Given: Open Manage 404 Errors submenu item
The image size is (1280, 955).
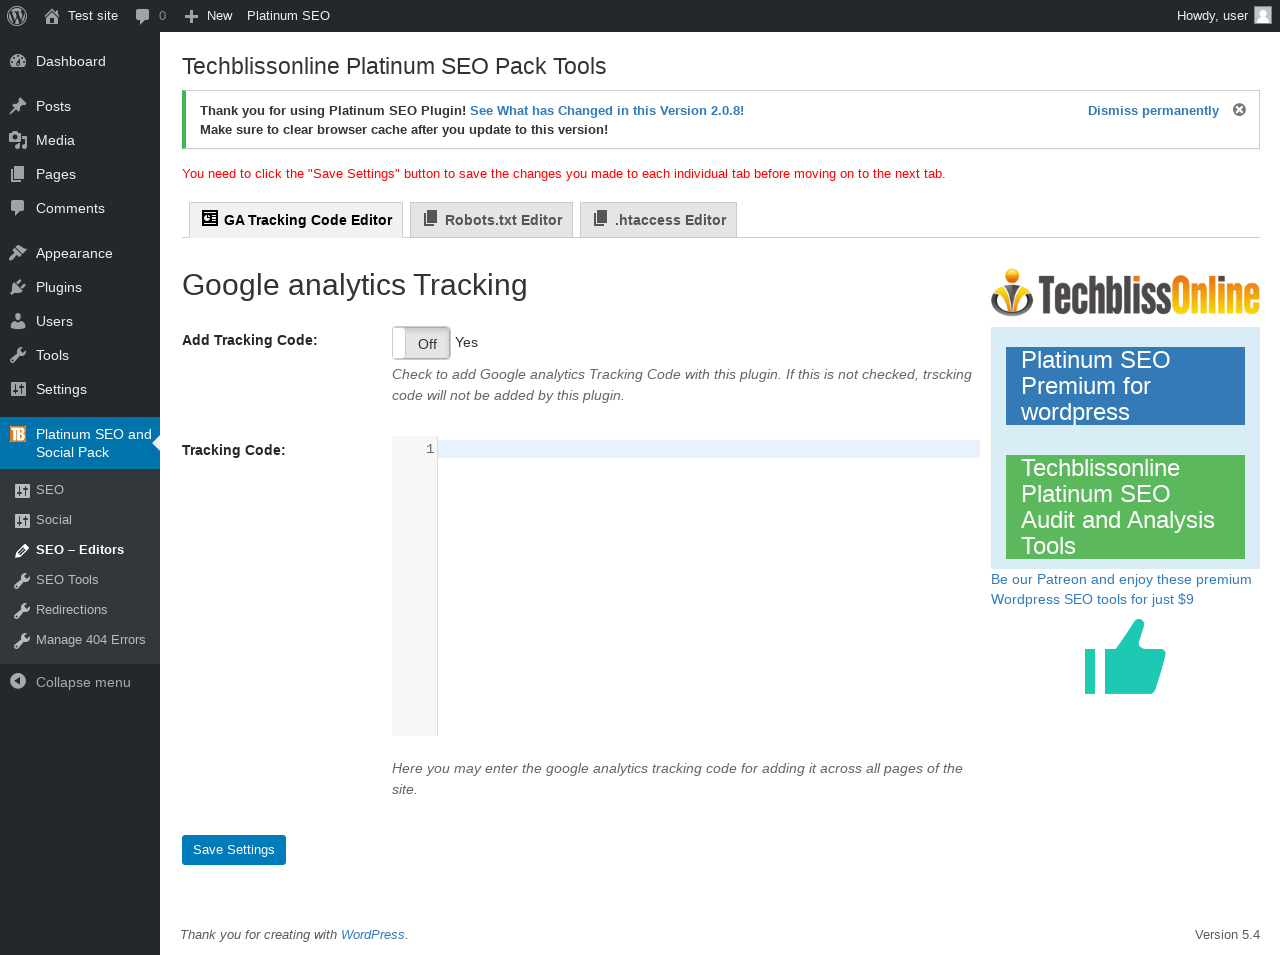Looking at the screenshot, I should coord(90,640).
